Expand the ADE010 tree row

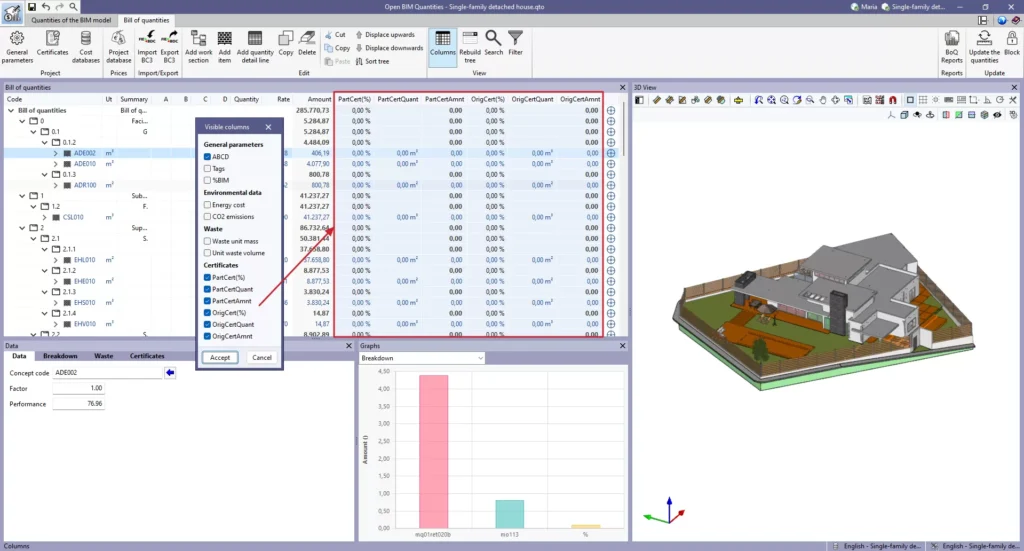57,163
